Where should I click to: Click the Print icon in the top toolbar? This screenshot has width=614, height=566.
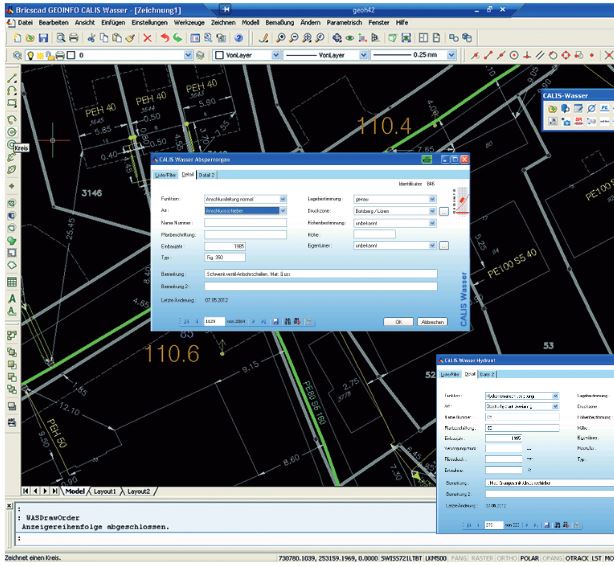74,38
